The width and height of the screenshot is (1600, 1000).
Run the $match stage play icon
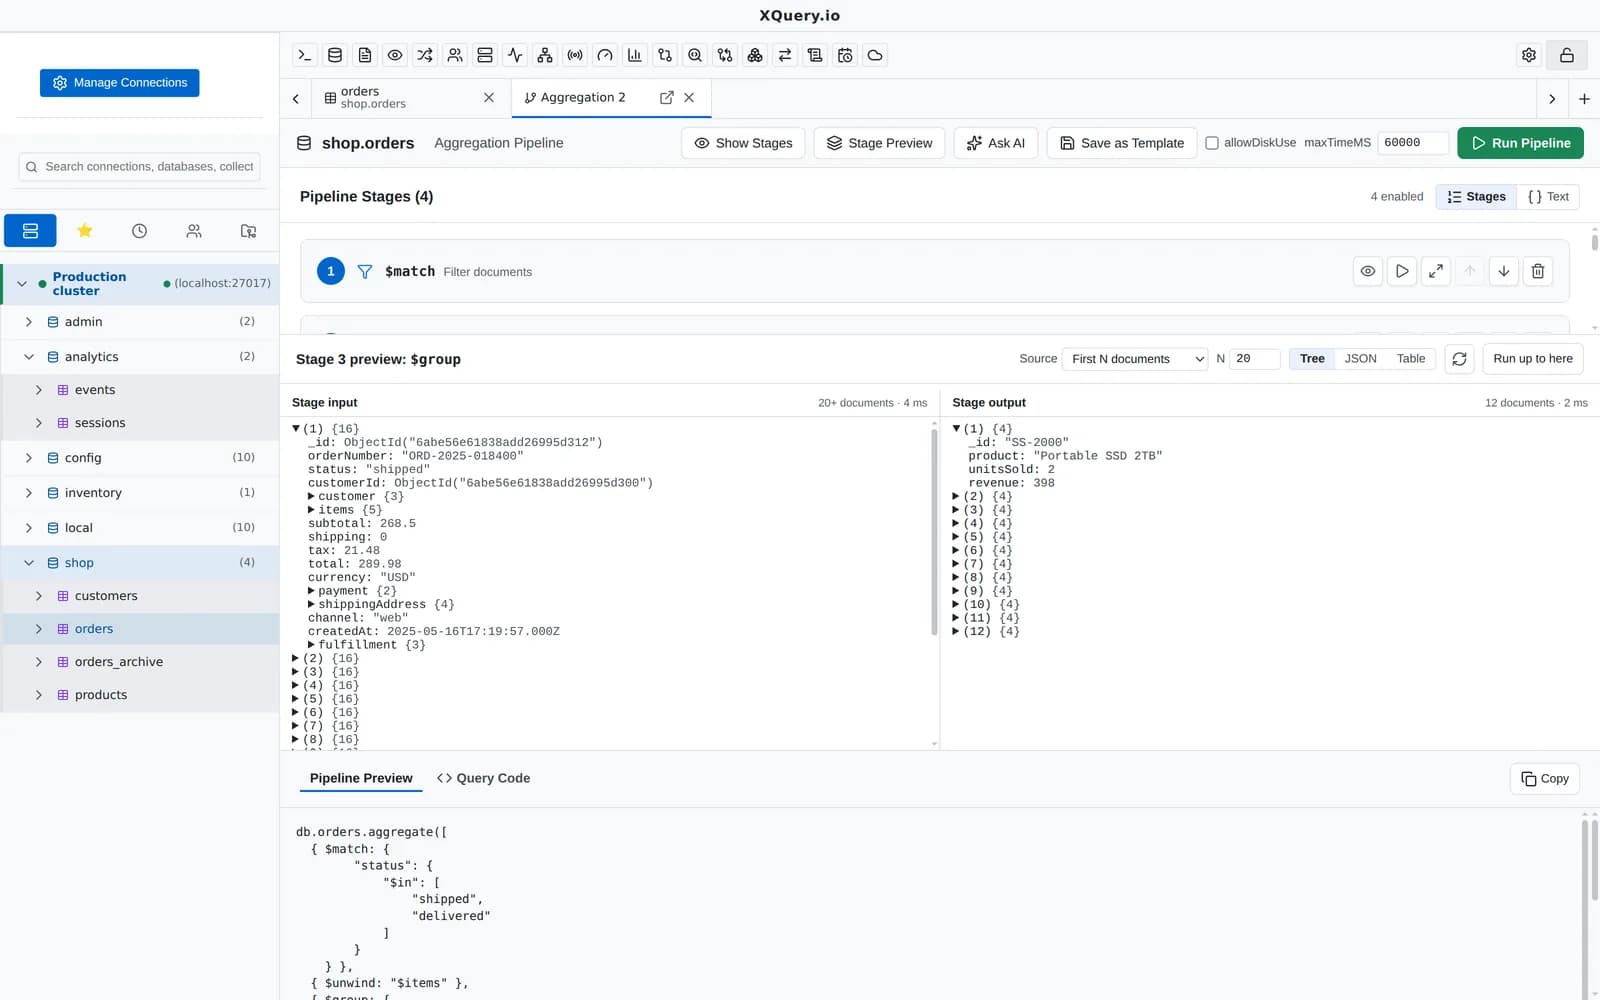tap(1402, 271)
